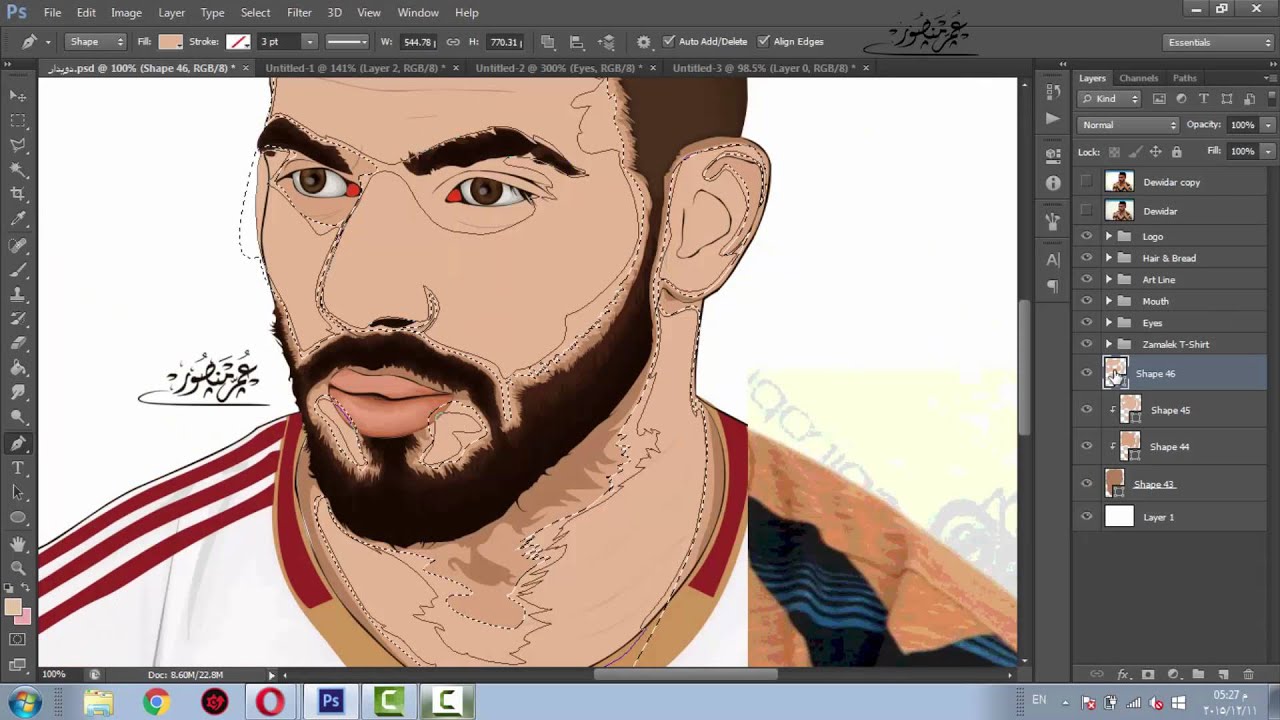Select the History Brush tool

[x=18, y=320]
